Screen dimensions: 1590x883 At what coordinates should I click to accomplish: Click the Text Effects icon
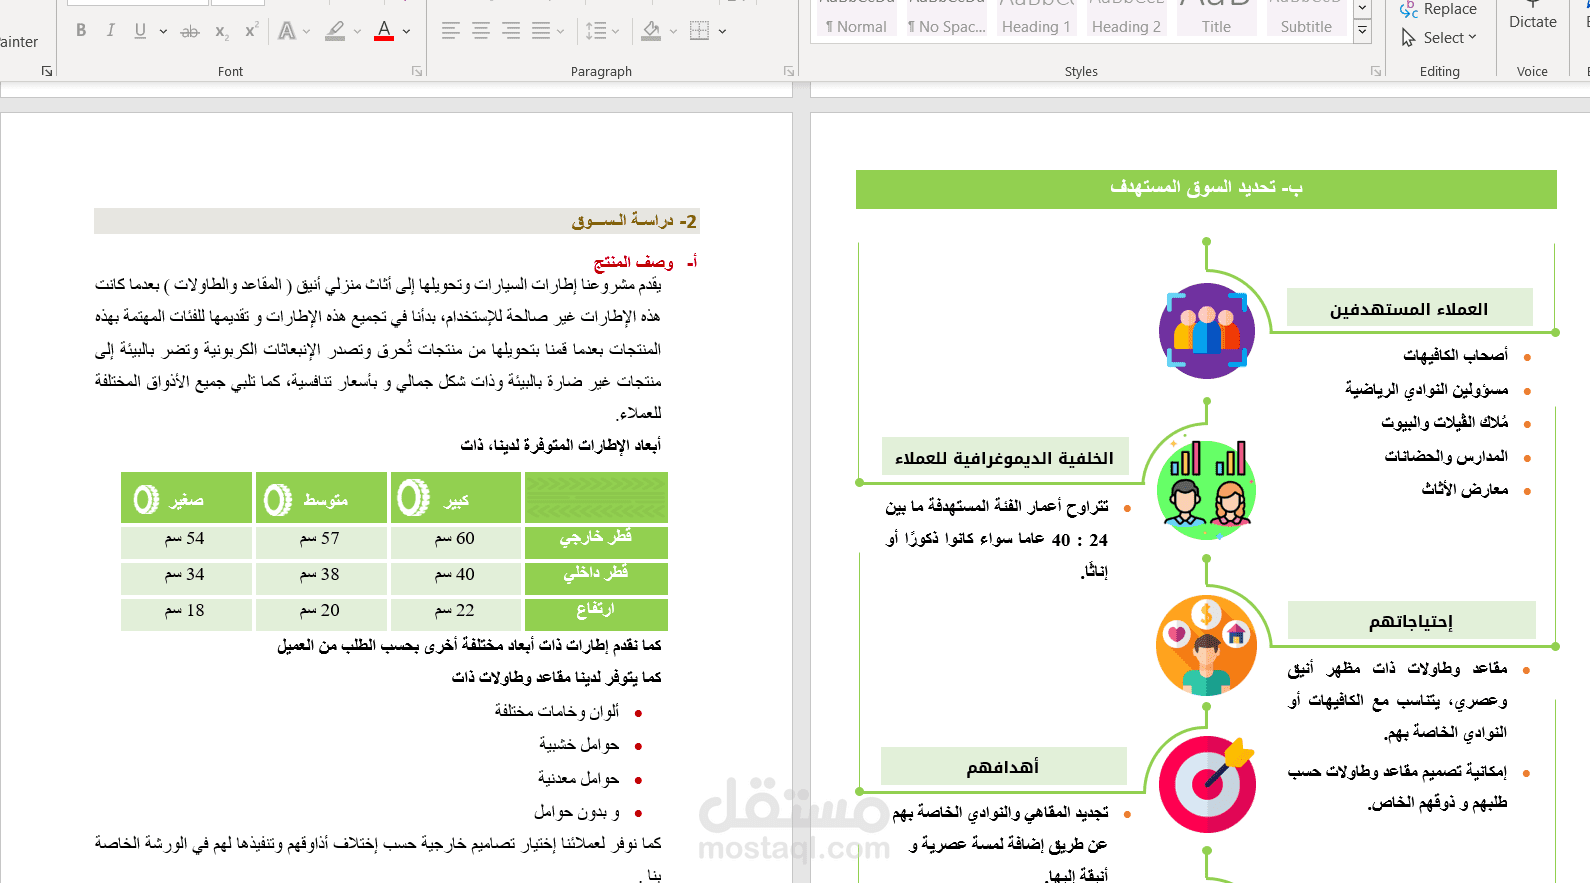[287, 31]
